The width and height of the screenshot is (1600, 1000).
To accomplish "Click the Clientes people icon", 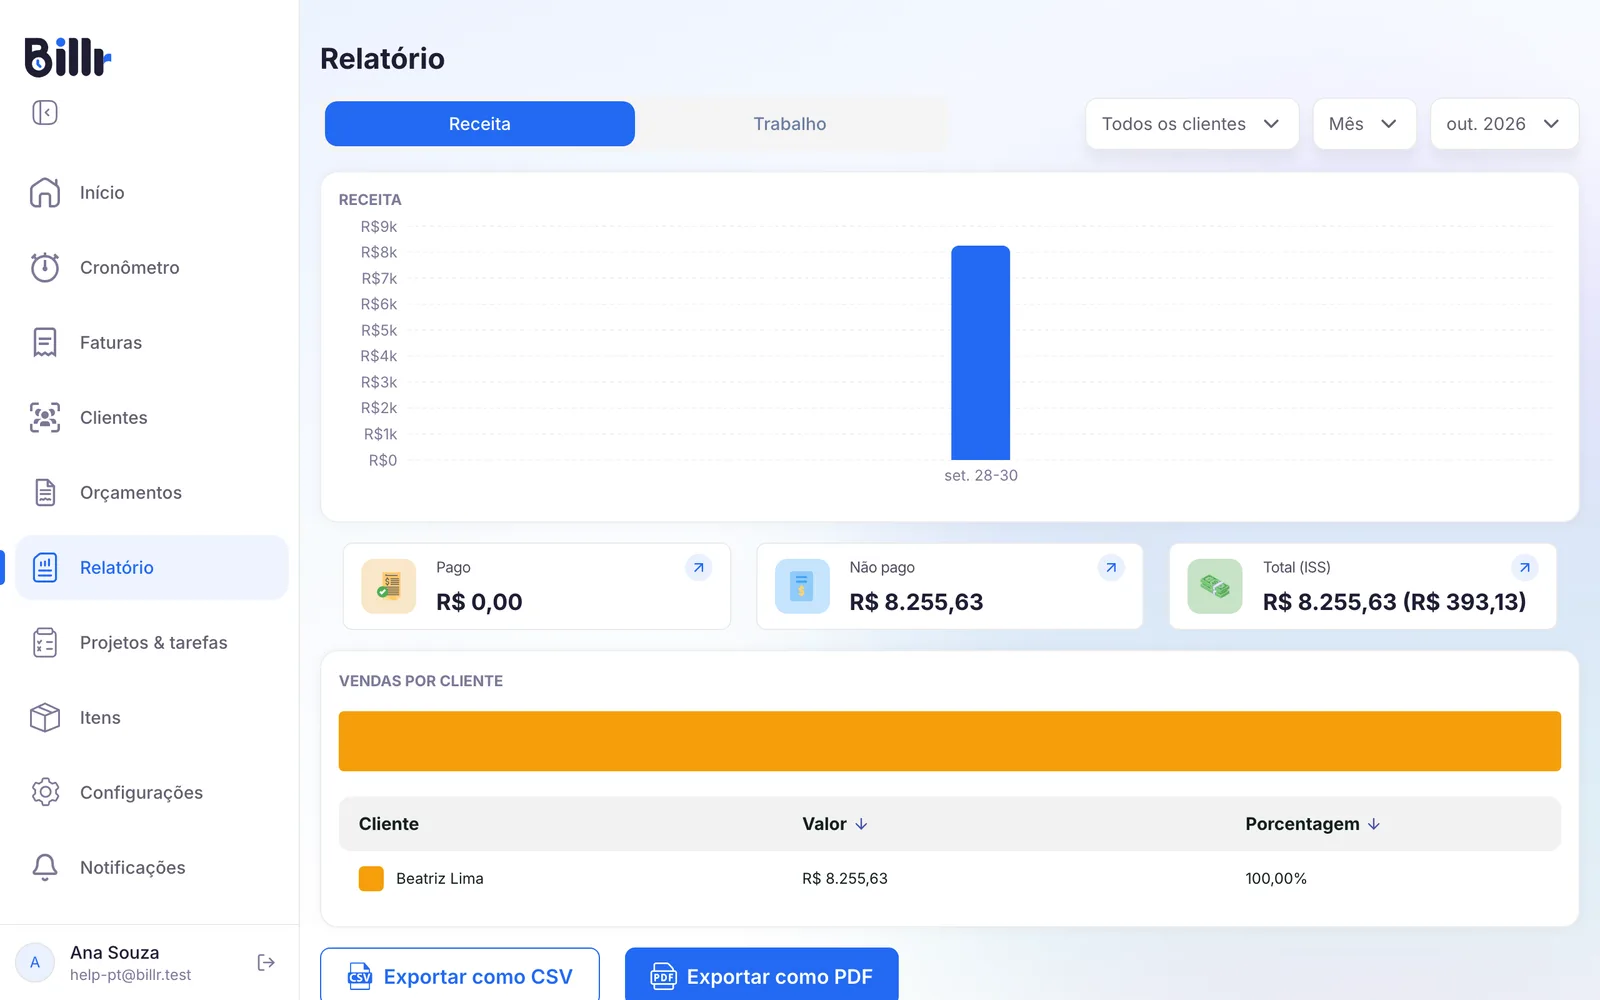I will [x=45, y=417].
